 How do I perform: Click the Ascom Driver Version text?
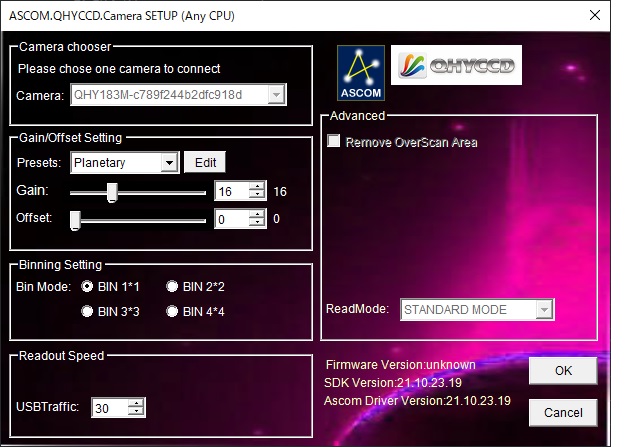coord(417,401)
